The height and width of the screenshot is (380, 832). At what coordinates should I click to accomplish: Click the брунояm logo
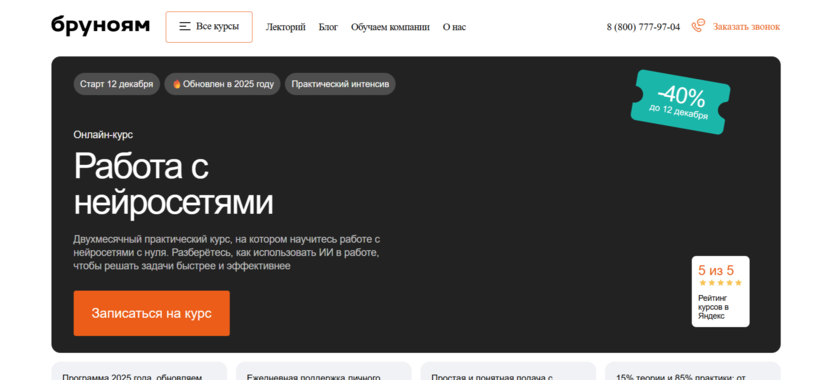[x=100, y=26]
